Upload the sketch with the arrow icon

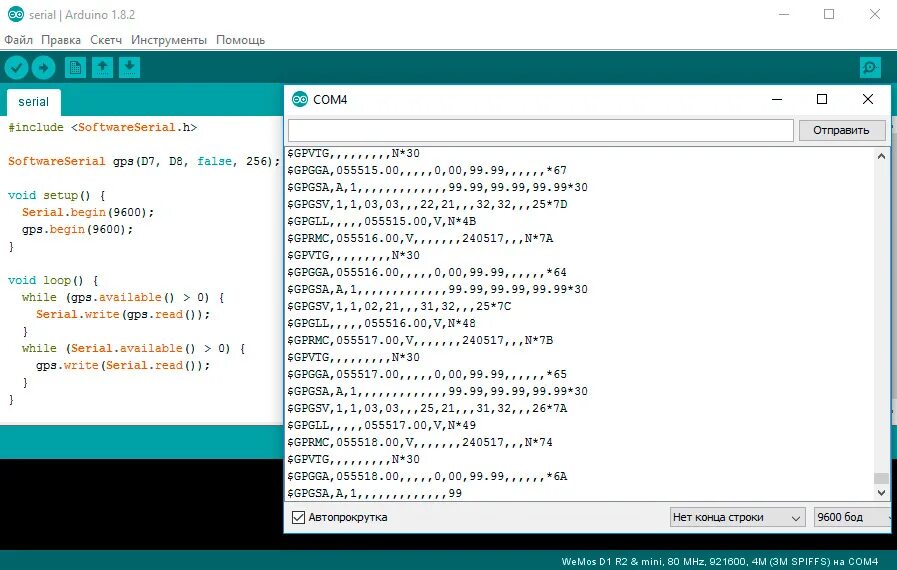click(43, 68)
